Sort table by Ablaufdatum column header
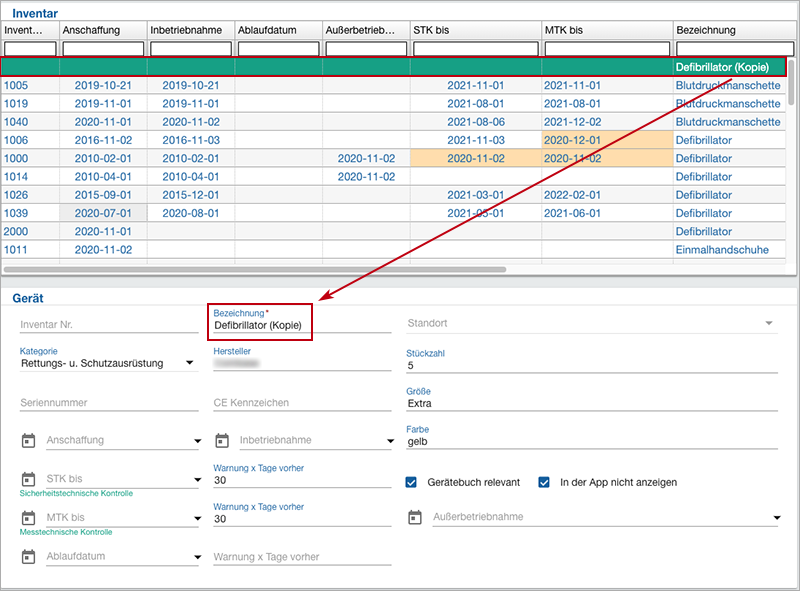The width and height of the screenshot is (800, 591). [279, 30]
